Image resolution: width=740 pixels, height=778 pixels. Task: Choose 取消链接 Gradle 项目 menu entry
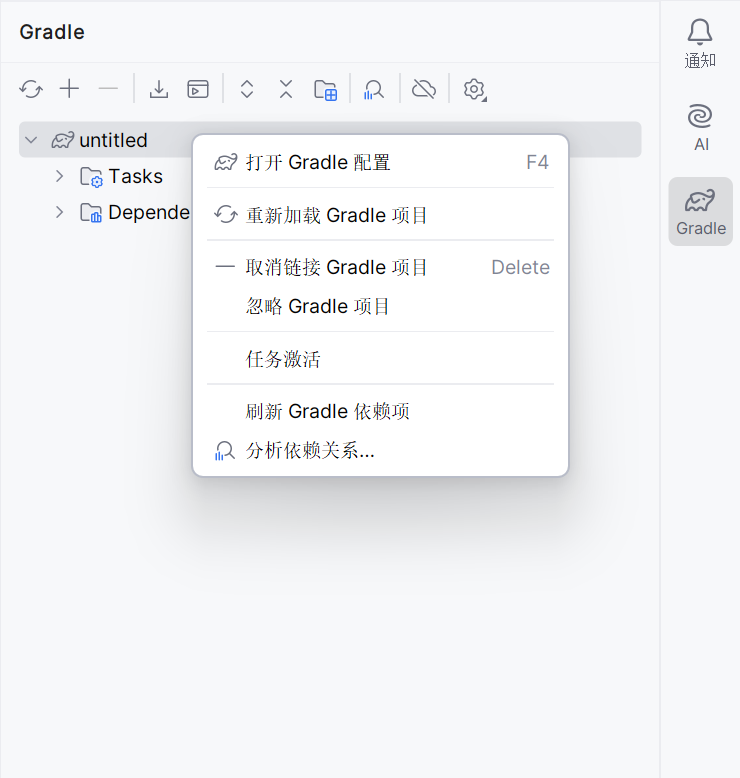click(x=380, y=267)
